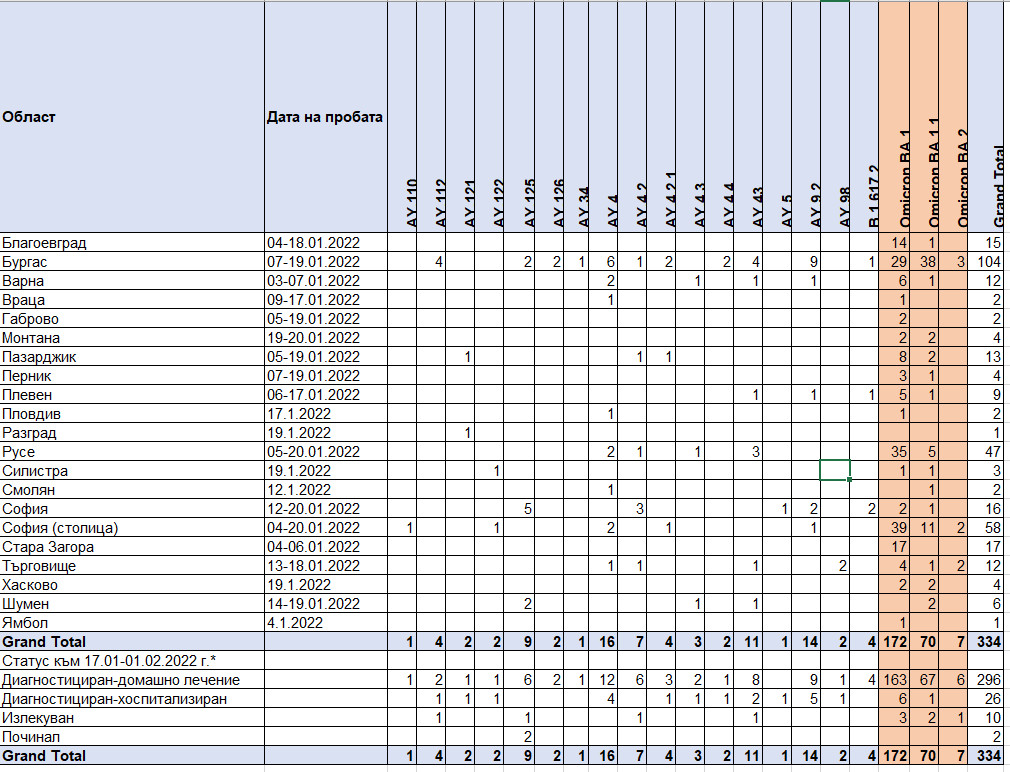
Task: Select the Дата на пробата header cell
Action: (326, 117)
